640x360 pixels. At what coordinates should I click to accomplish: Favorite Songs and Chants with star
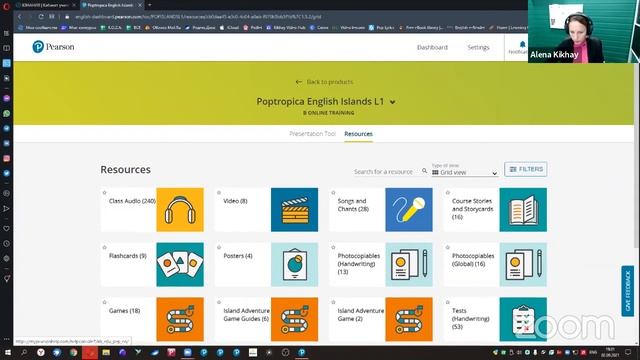(333, 193)
